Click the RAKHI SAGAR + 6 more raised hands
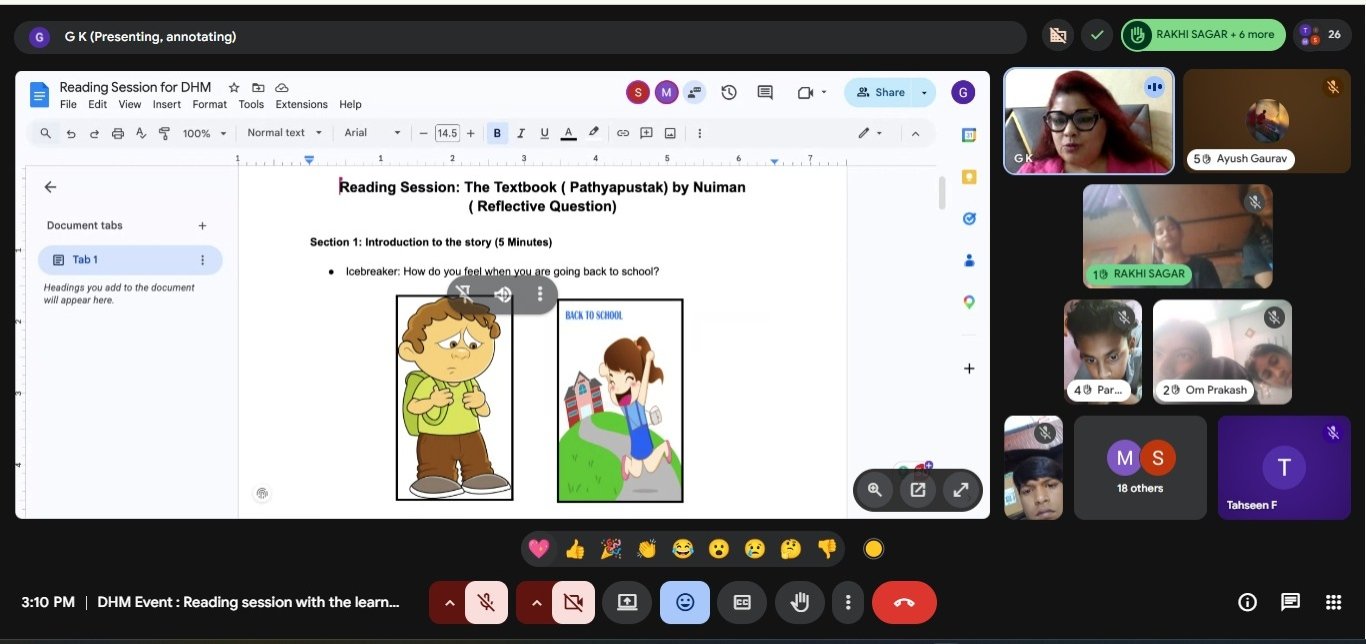This screenshot has height=644, width=1366. pyautogui.click(x=1203, y=35)
